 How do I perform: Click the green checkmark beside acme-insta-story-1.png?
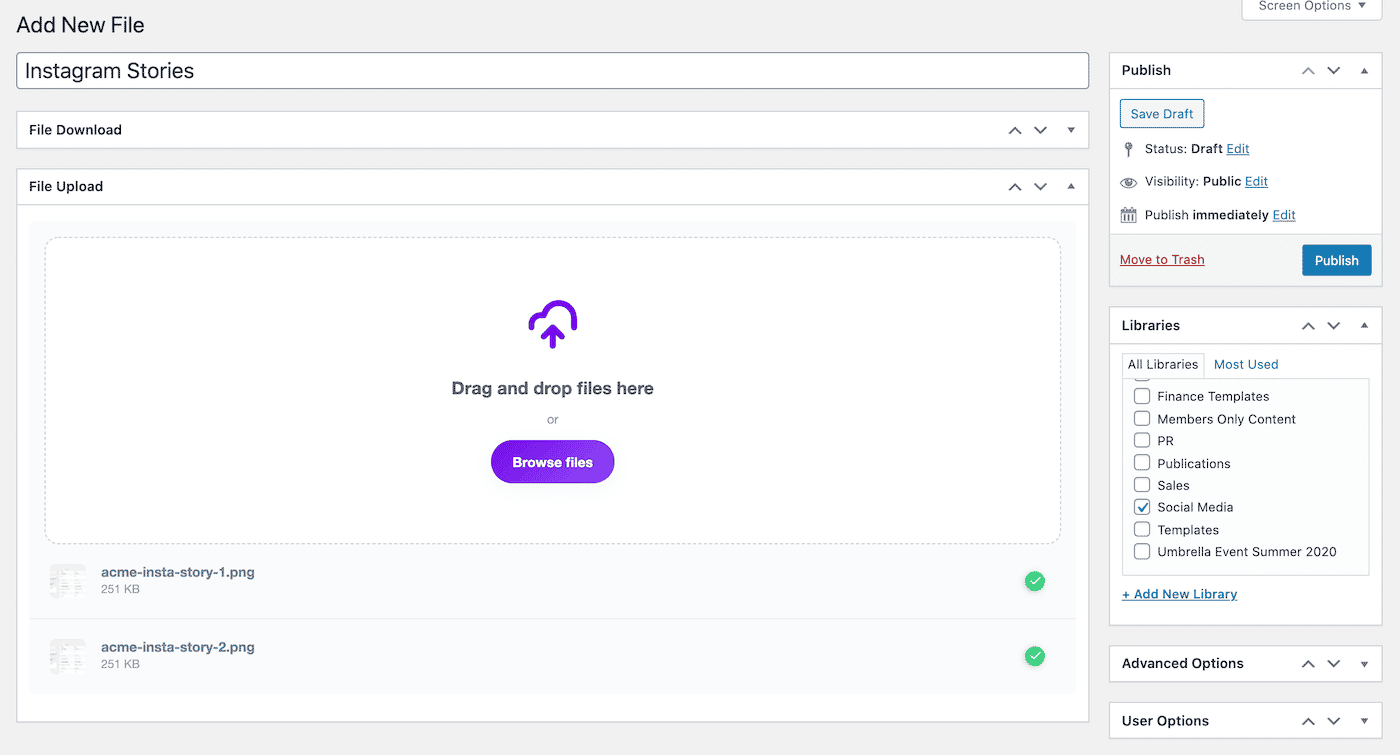pyautogui.click(x=1035, y=581)
